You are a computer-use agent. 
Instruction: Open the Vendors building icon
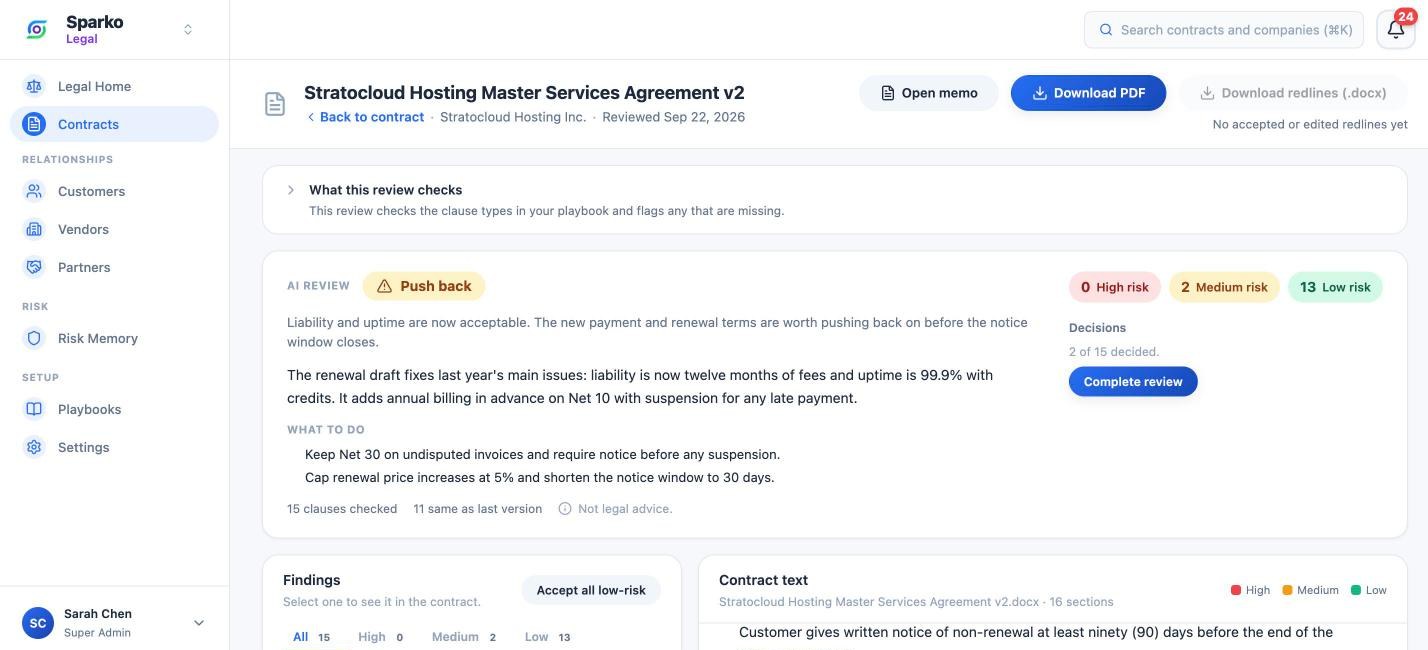pos(34,229)
